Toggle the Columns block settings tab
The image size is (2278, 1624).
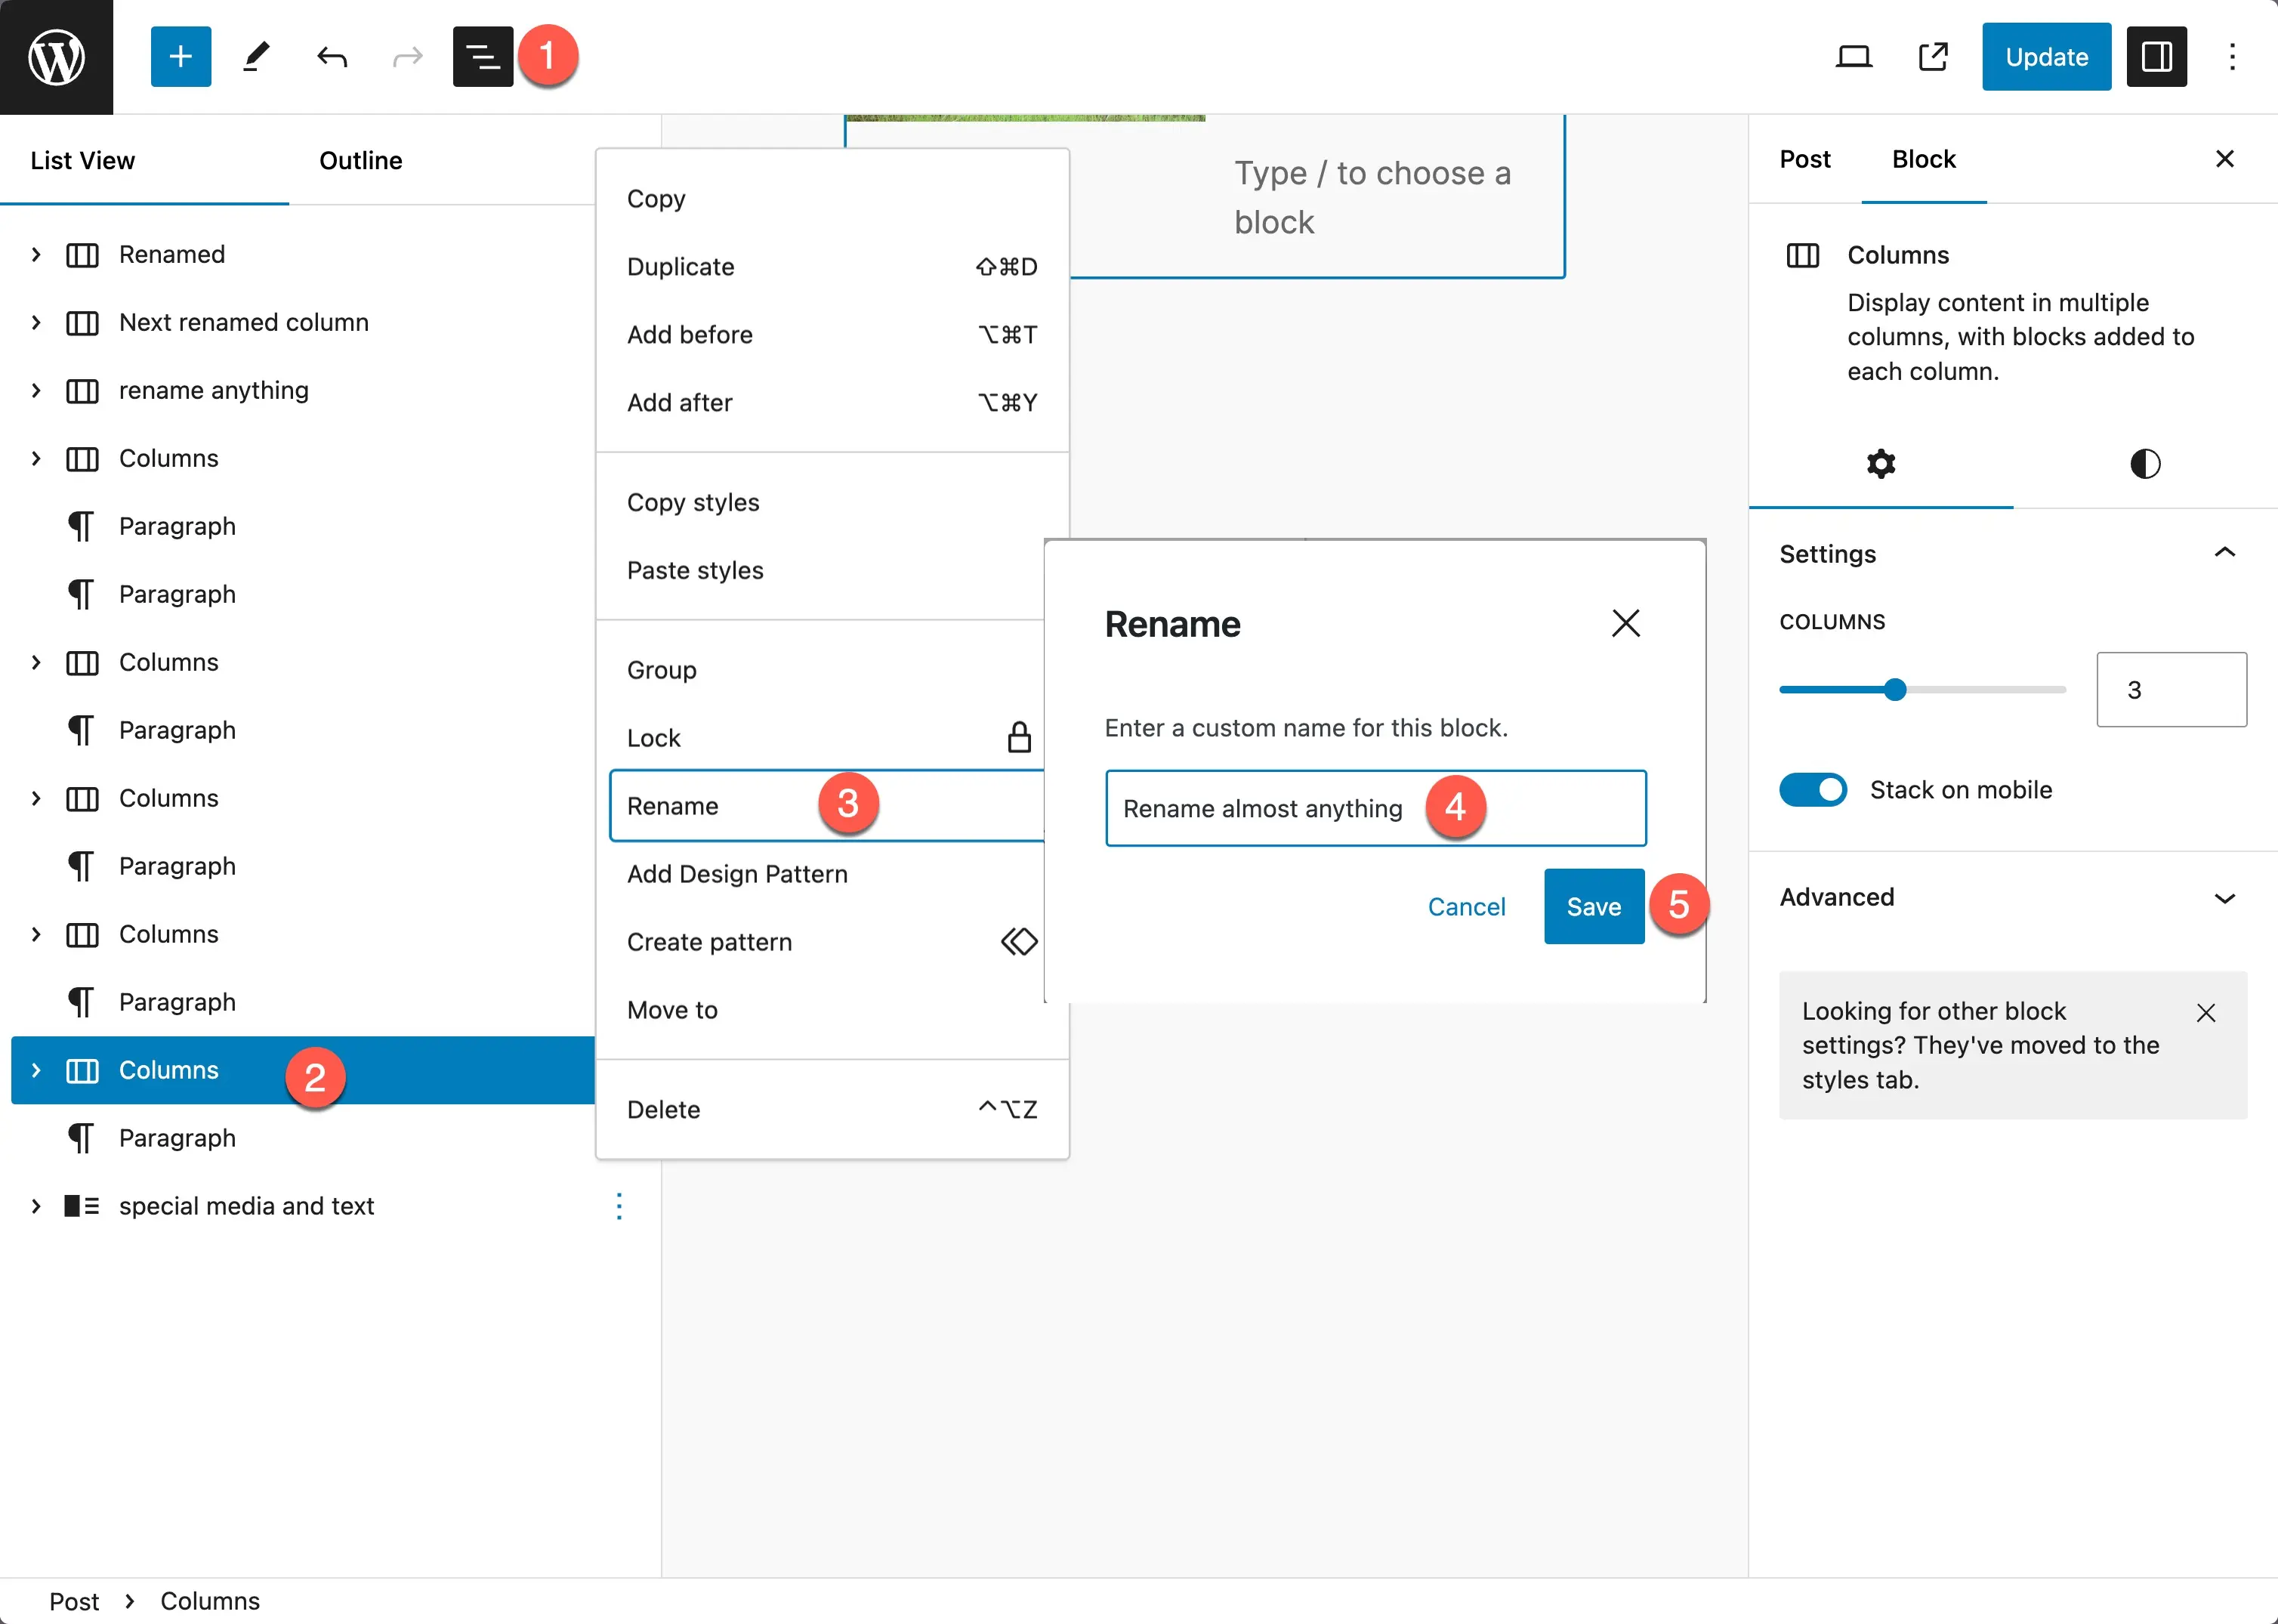pos(1882,462)
